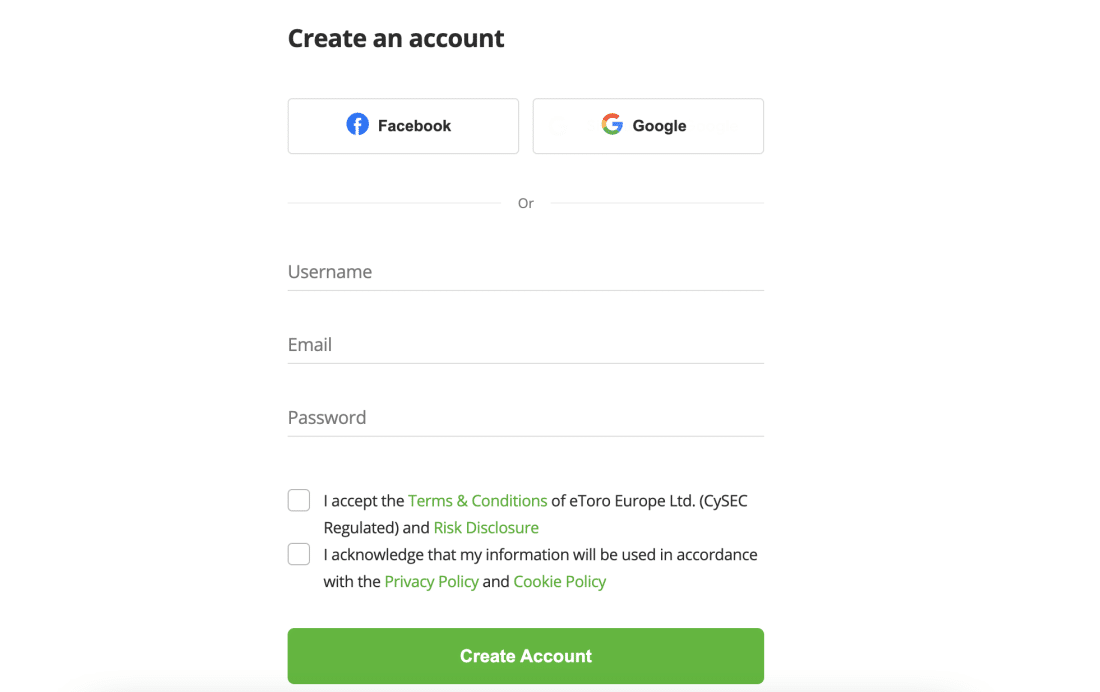
Task: Open the Risk Disclosure link
Action: pos(486,527)
